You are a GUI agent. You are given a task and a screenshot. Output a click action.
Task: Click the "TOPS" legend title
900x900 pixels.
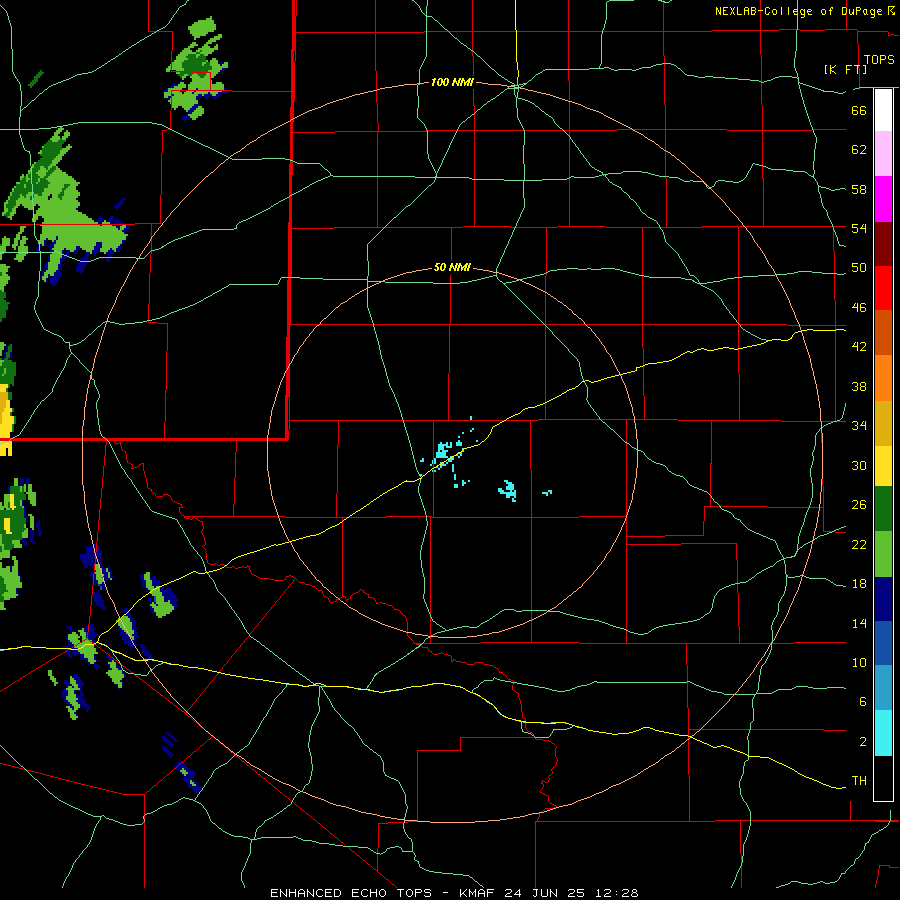pos(879,60)
